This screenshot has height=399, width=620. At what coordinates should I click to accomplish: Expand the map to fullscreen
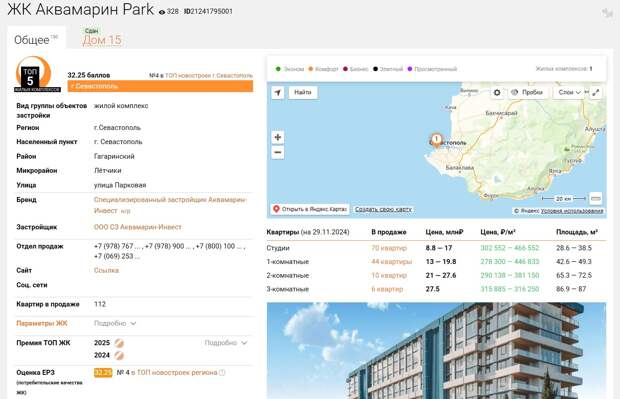point(595,93)
